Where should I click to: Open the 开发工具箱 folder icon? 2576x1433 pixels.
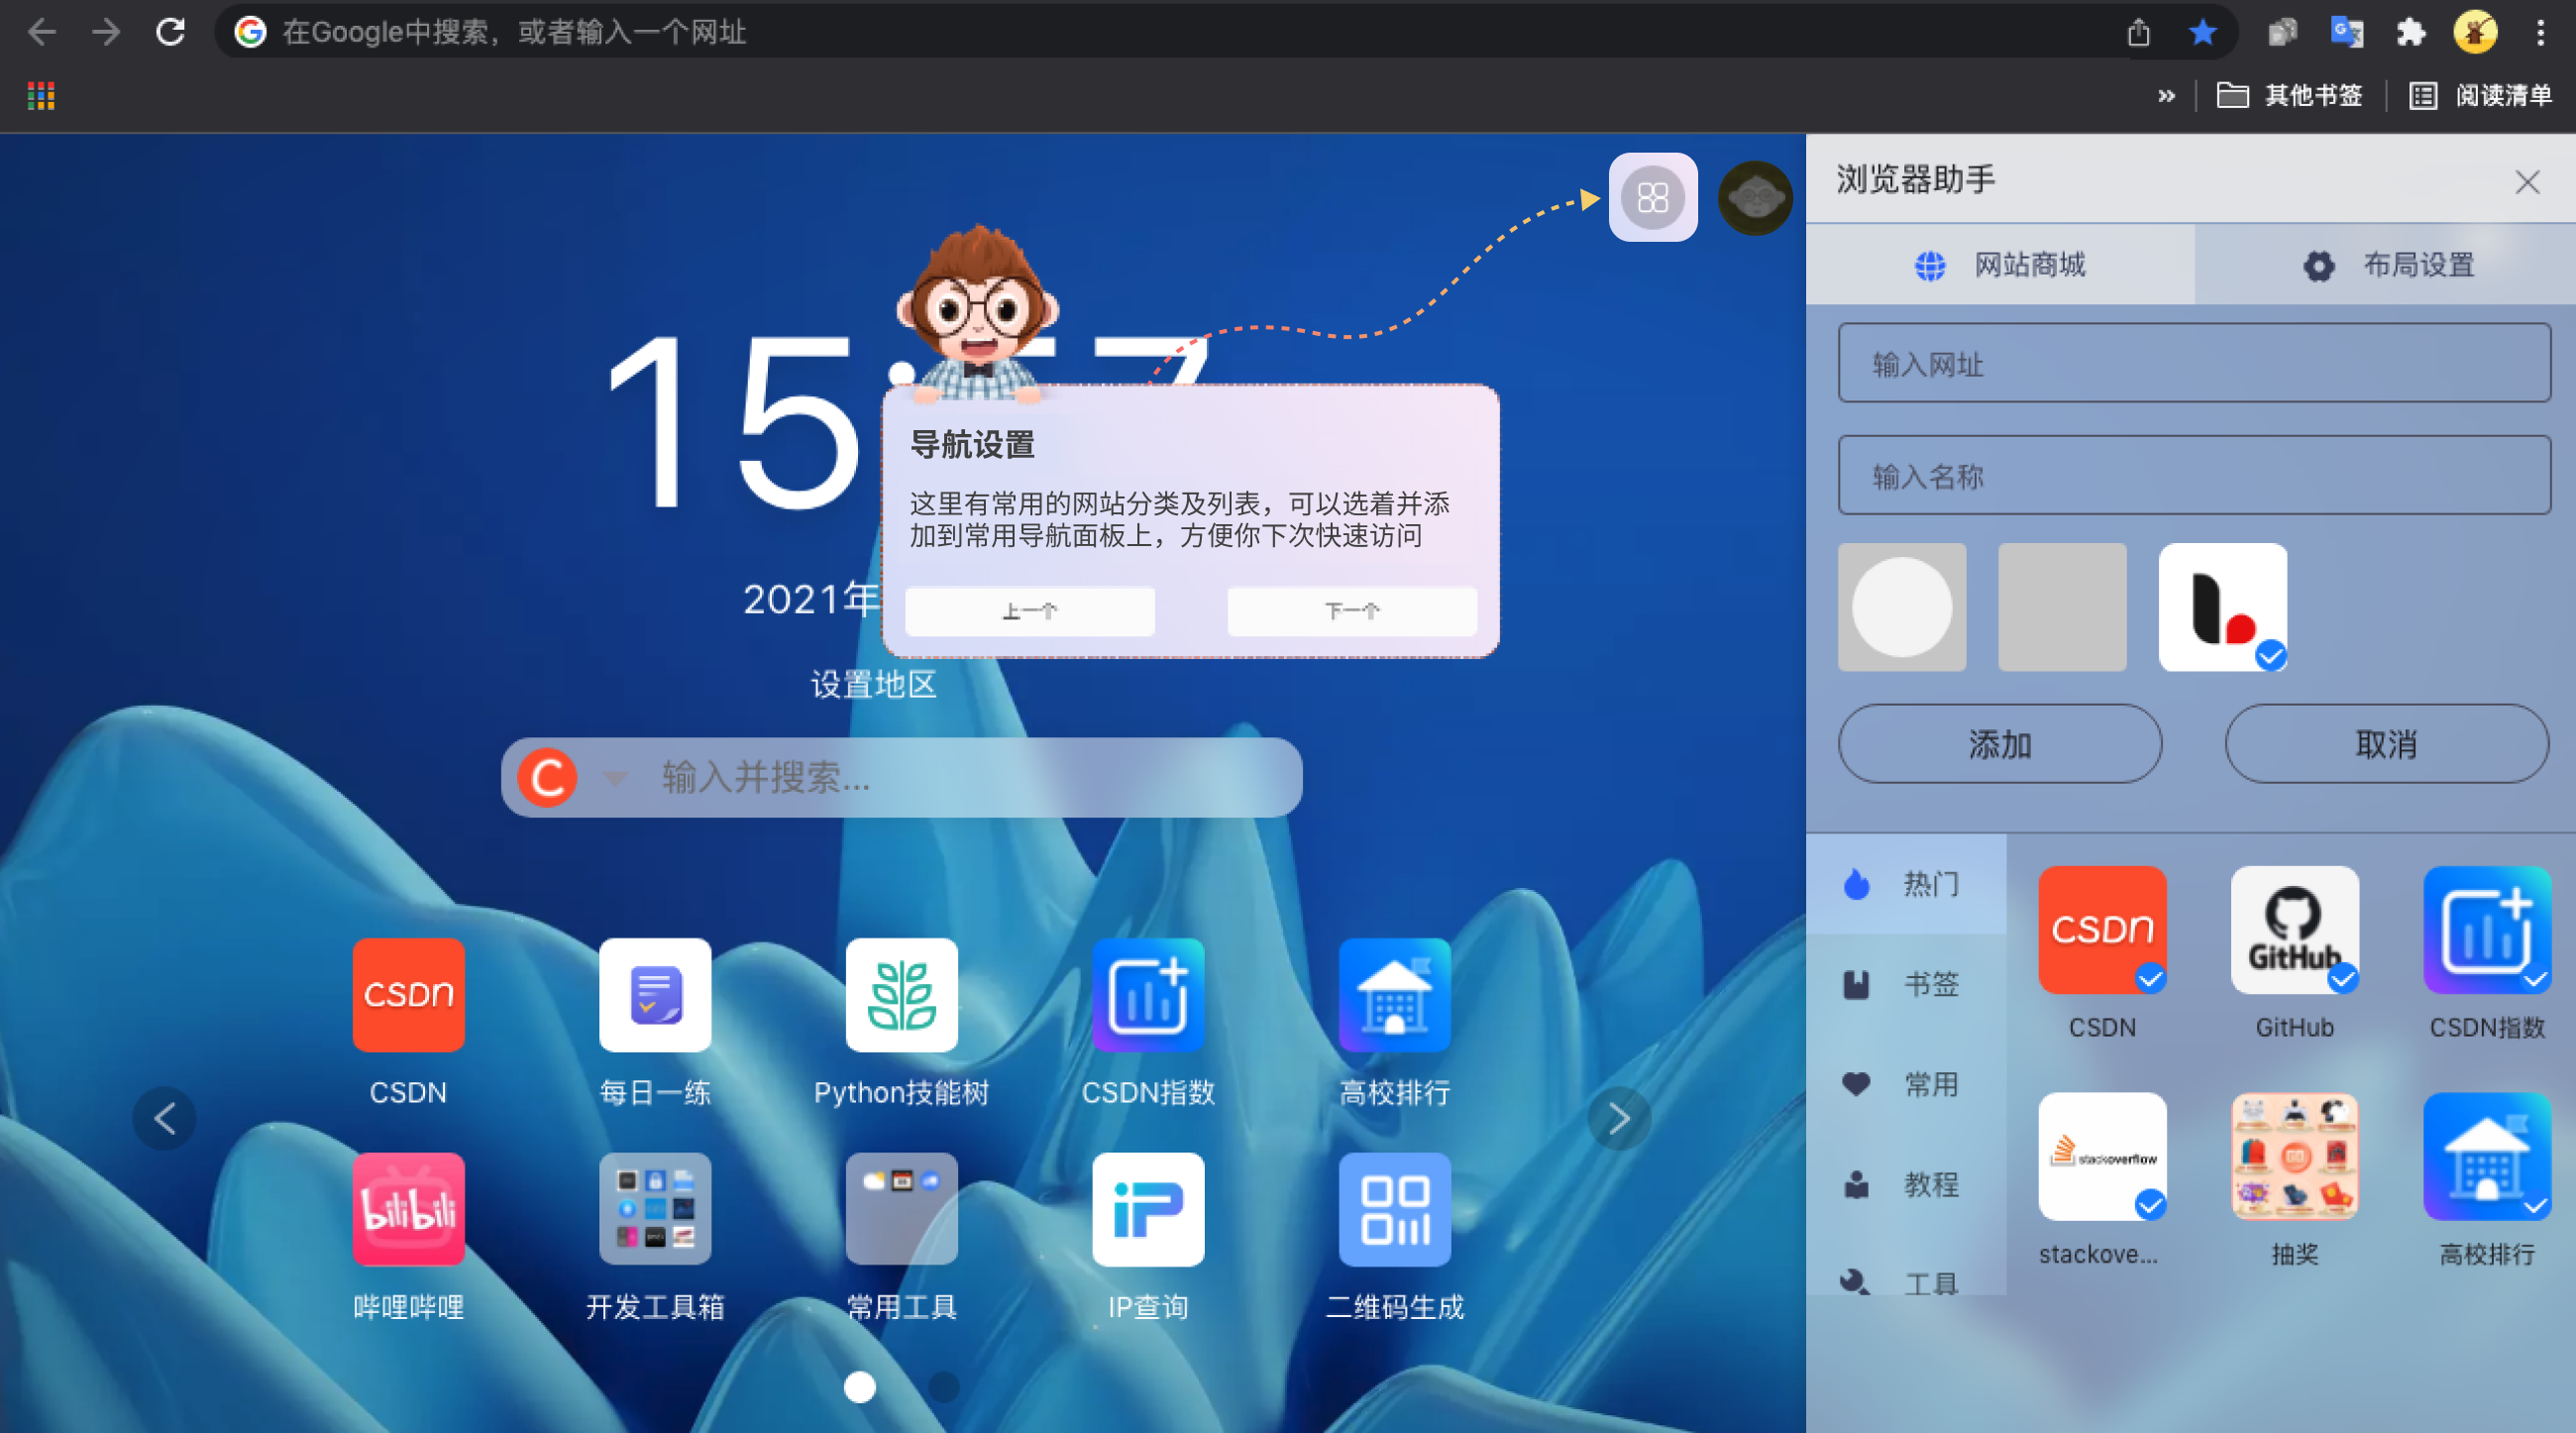click(x=655, y=1208)
